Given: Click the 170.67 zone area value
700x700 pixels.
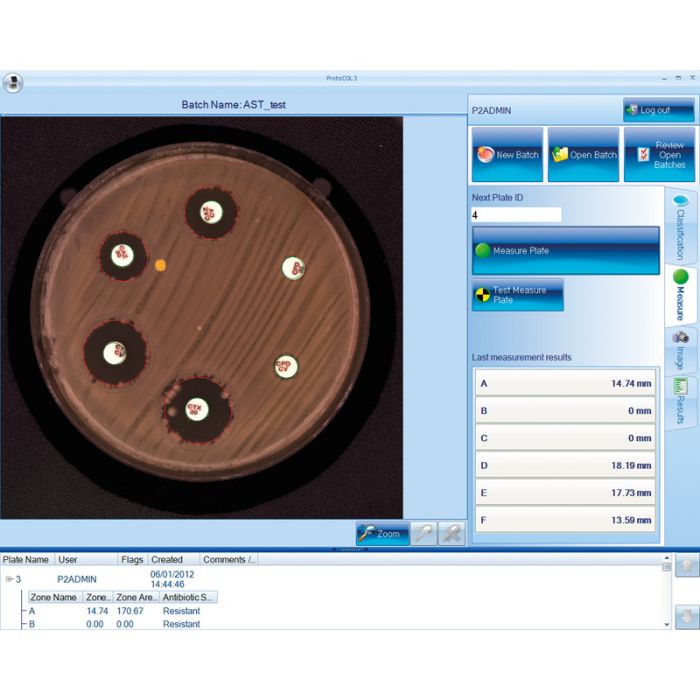Looking at the screenshot, I should [130, 611].
